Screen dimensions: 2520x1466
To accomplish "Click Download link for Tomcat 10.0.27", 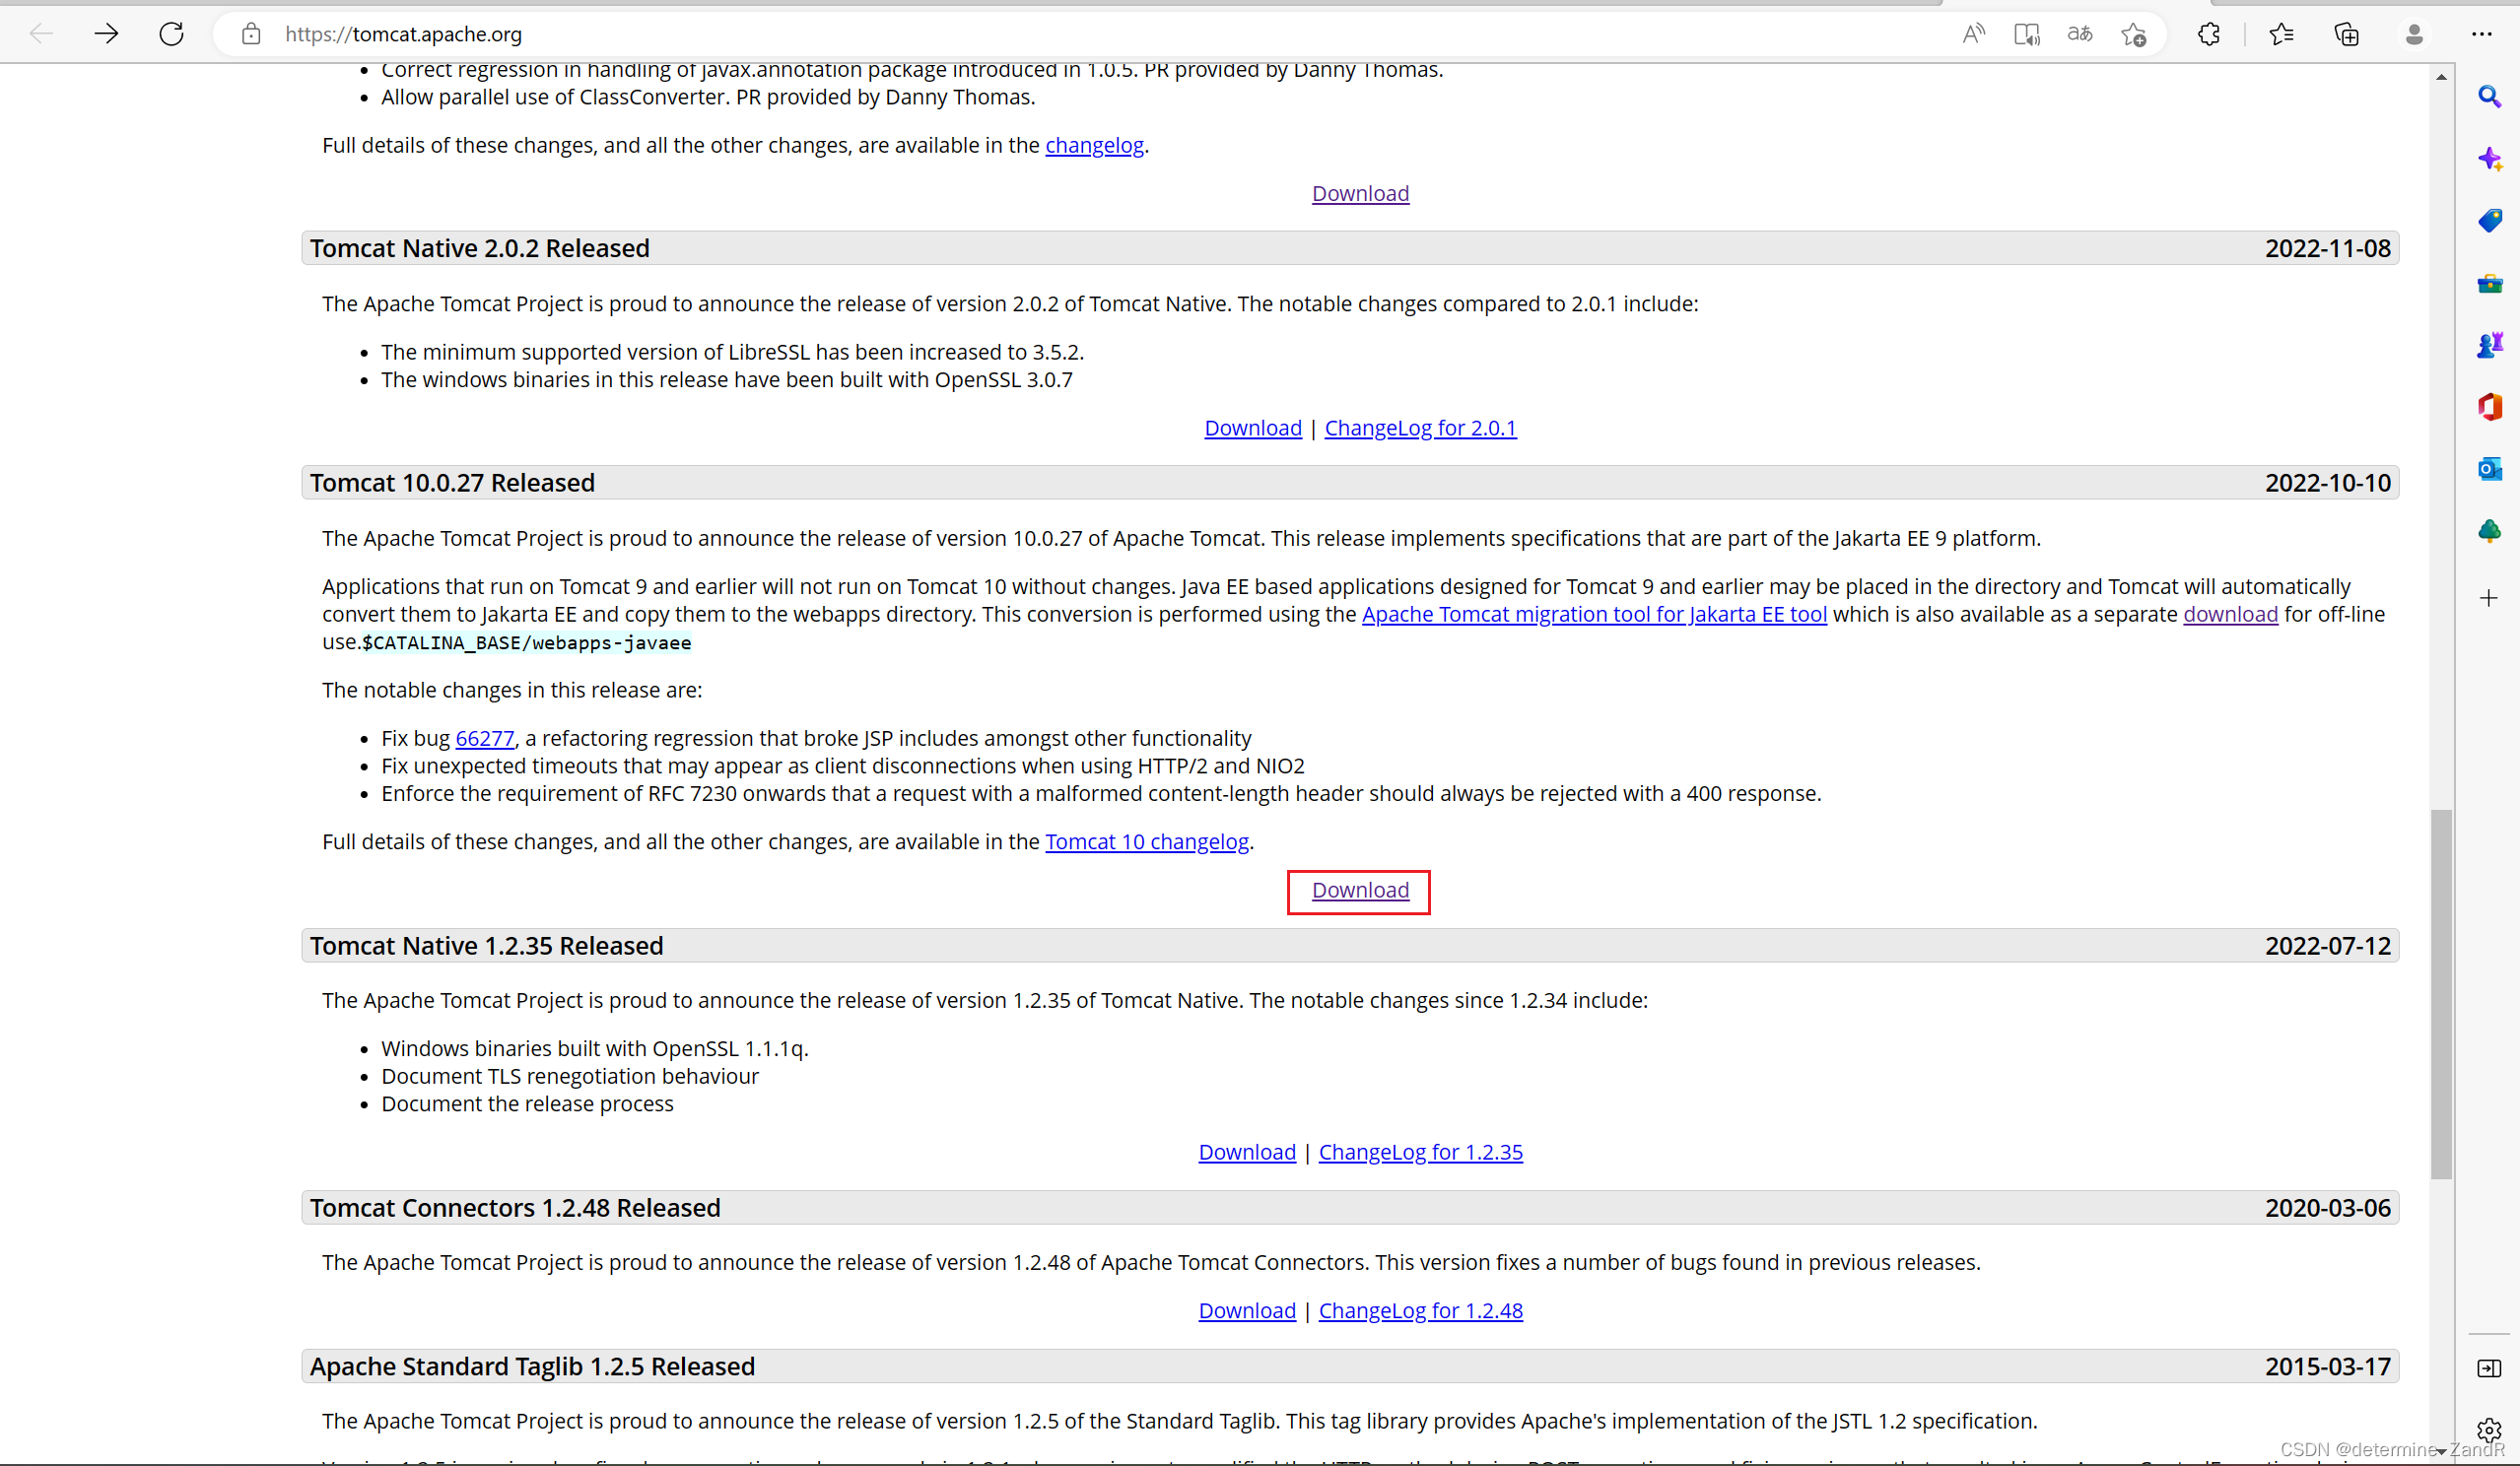I will [x=1360, y=890].
